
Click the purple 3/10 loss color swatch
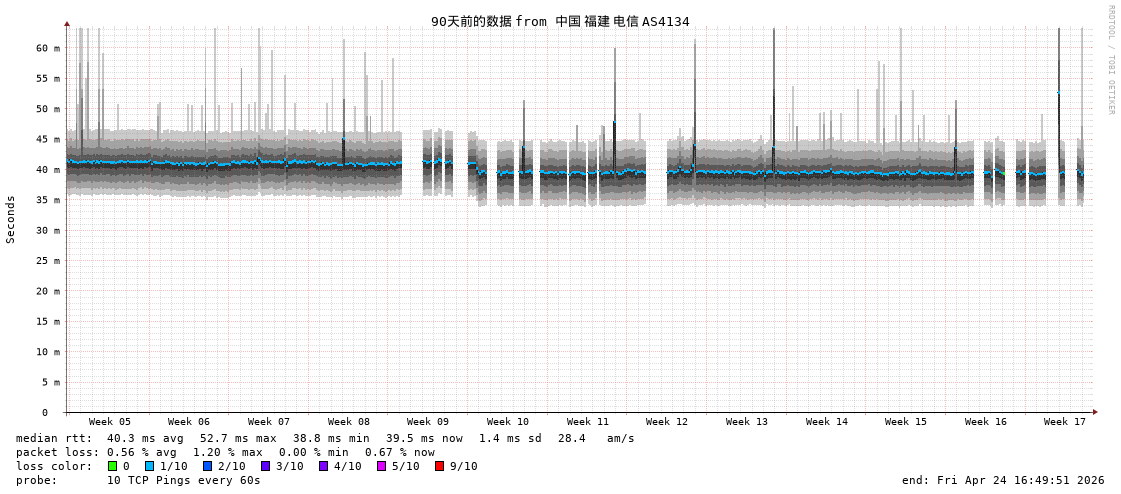(265, 466)
